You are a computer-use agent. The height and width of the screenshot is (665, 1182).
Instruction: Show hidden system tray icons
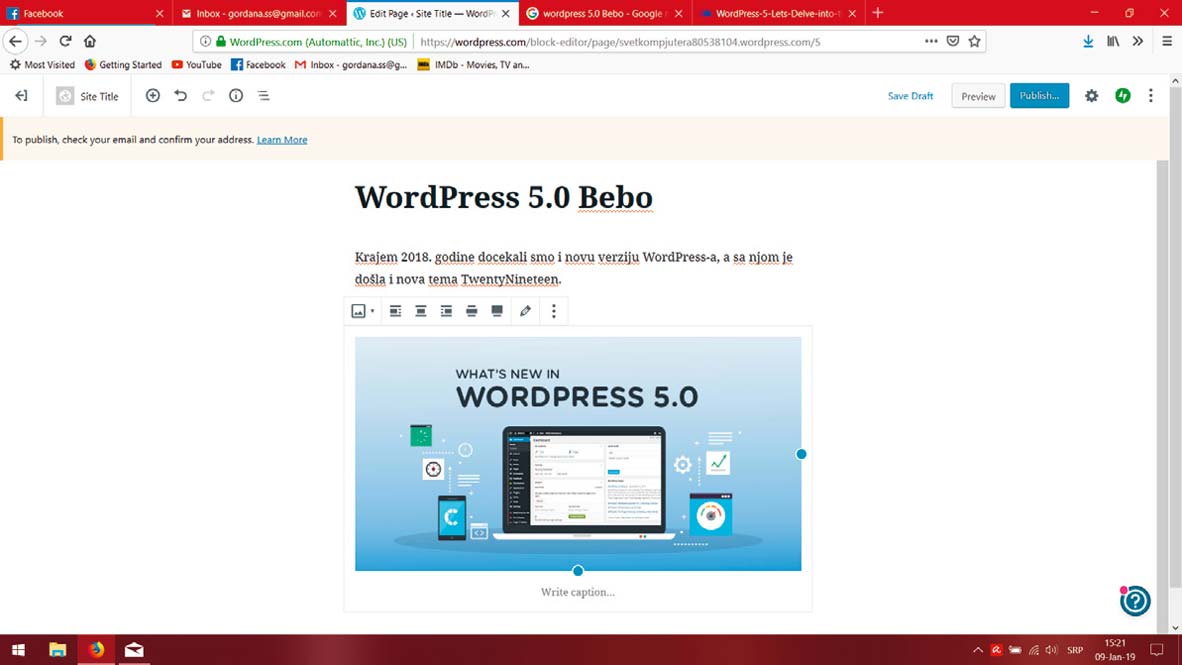[978, 650]
